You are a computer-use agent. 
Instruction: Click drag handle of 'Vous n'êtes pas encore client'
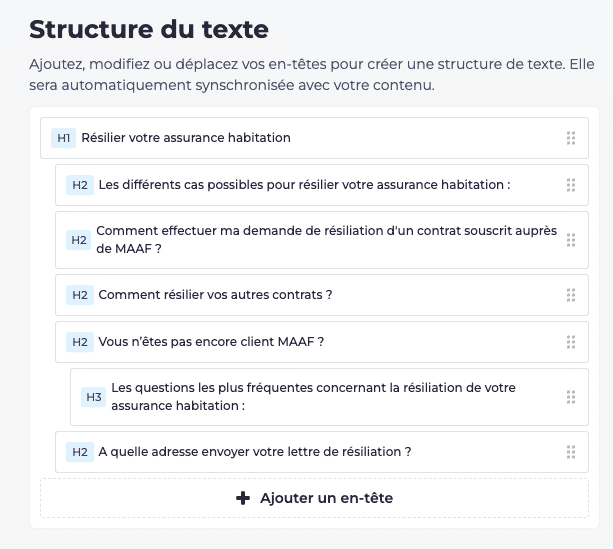[571, 342]
